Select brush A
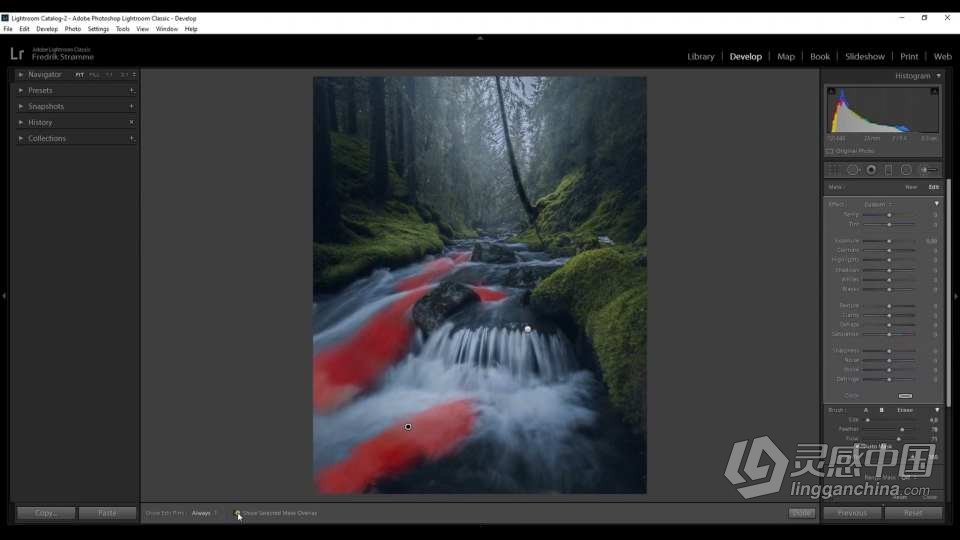960x540 pixels. pyautogui.click(x=866, y=410)
